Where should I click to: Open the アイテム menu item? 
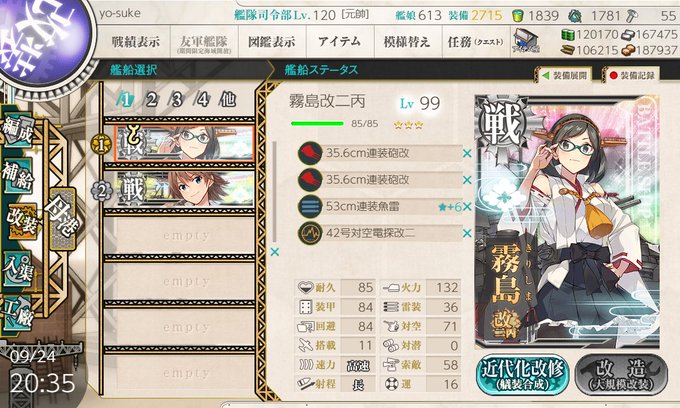pos(340,42)
